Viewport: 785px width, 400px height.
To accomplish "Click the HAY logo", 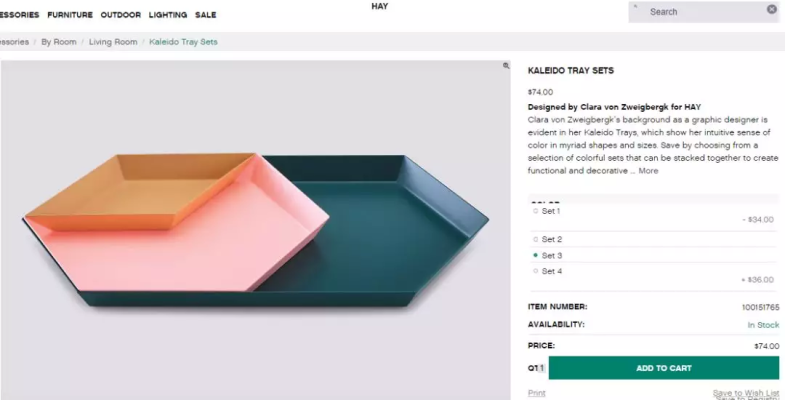I will (379, 7).
